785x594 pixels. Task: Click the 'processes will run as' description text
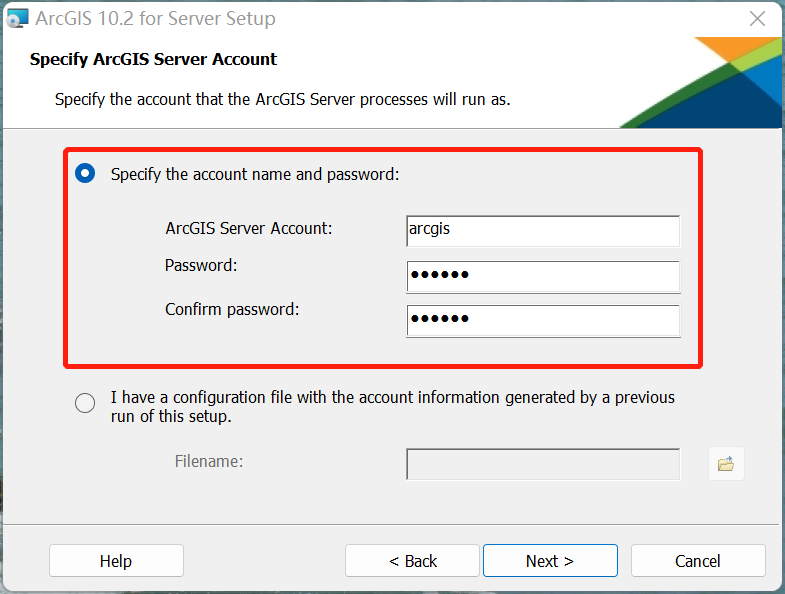(435, 99)
